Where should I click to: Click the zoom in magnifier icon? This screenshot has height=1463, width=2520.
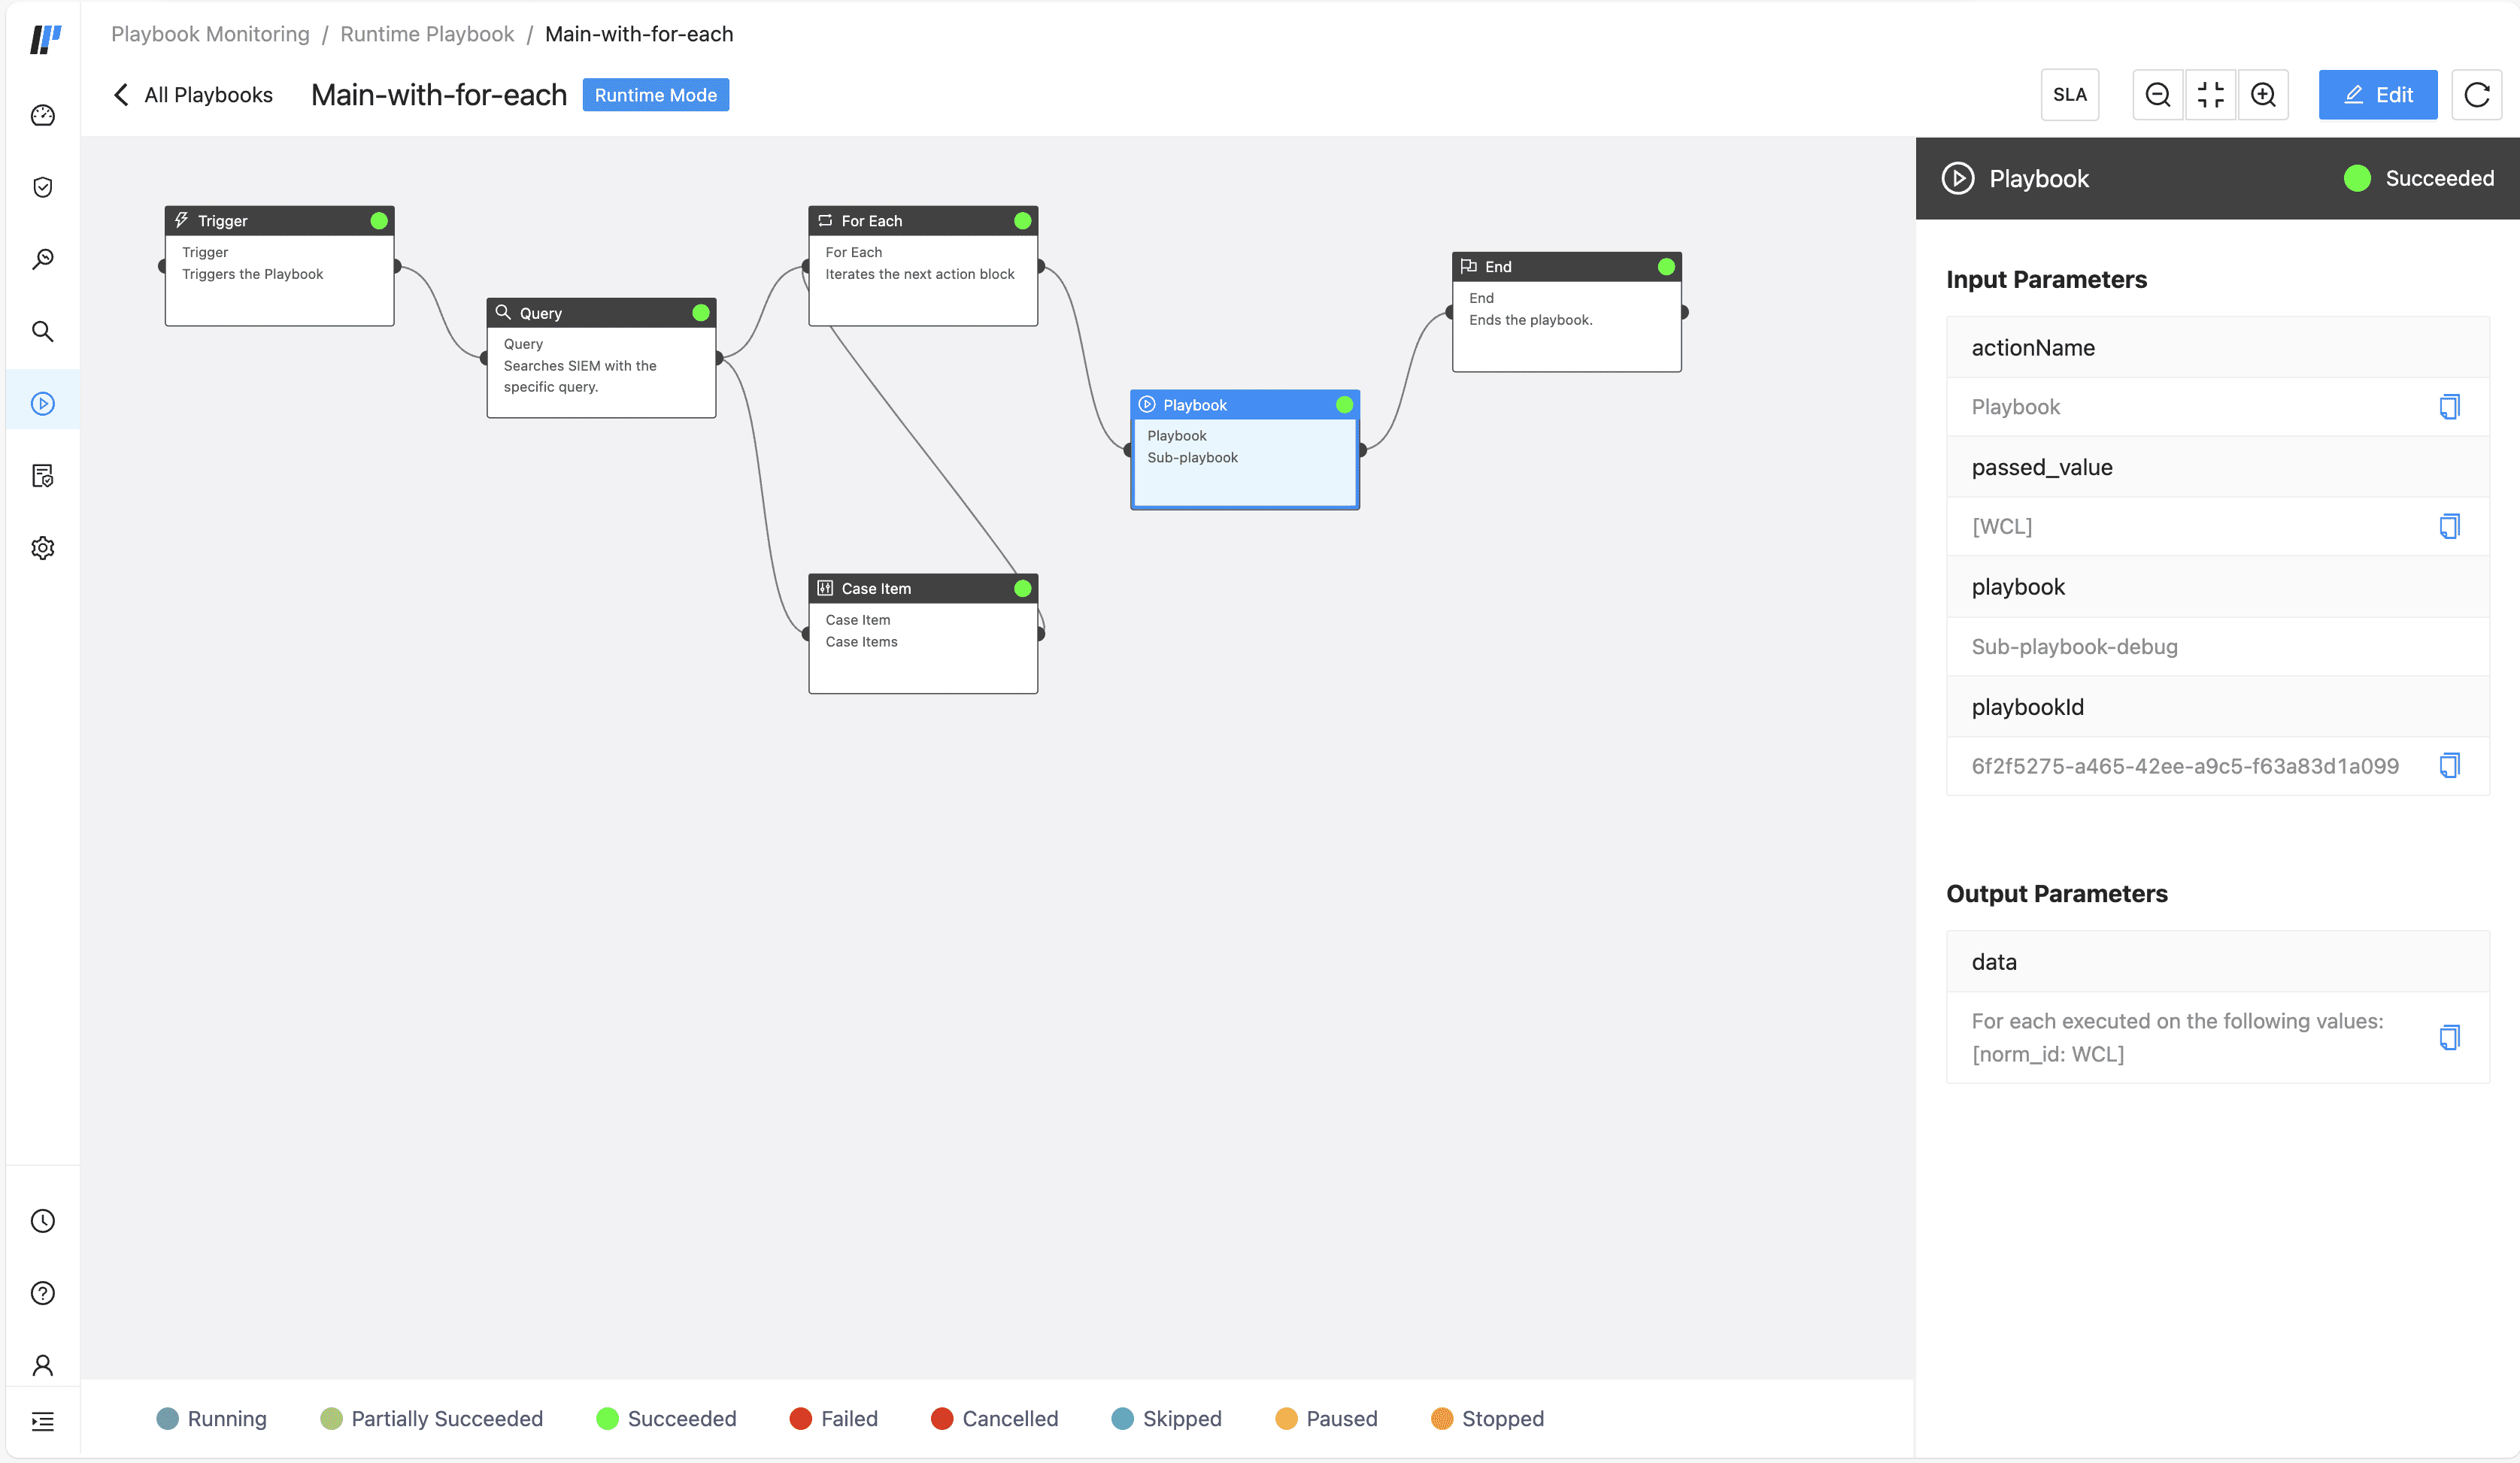(2263, 95)
